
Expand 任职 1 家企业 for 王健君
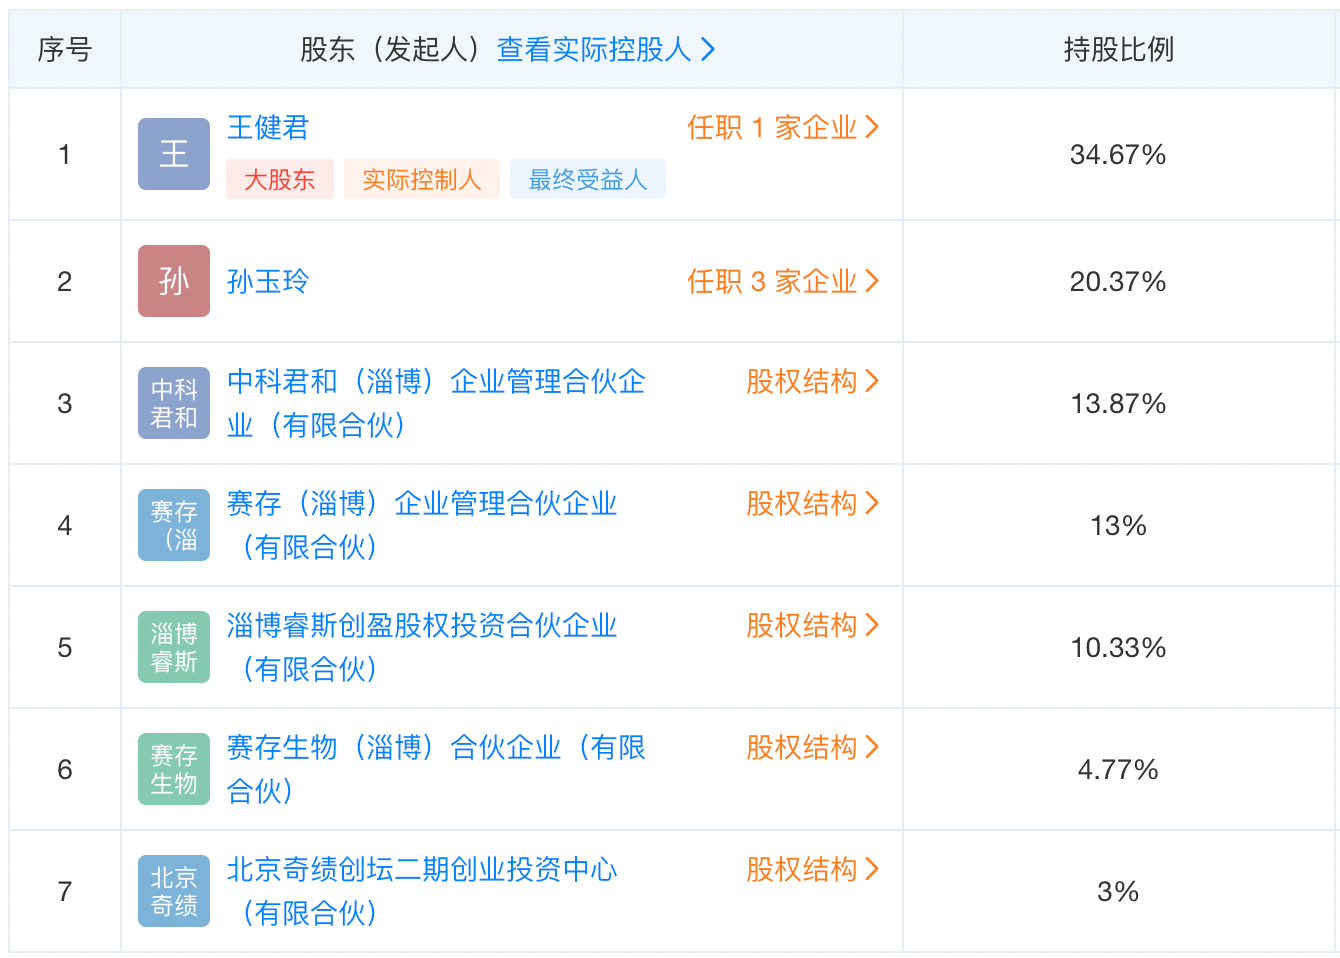[x=783, y=127]
